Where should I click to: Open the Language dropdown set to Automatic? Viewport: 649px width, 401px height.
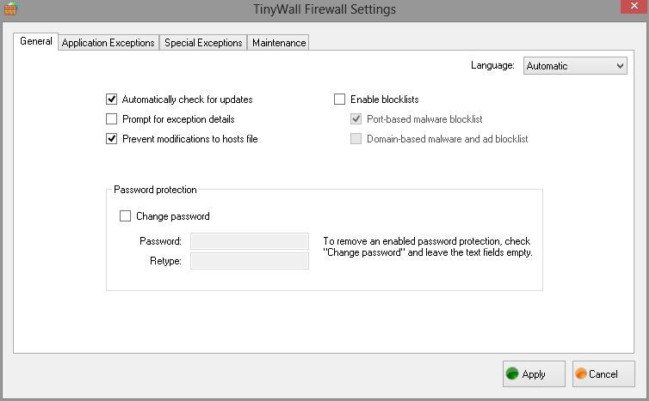[x=575, y=66]
